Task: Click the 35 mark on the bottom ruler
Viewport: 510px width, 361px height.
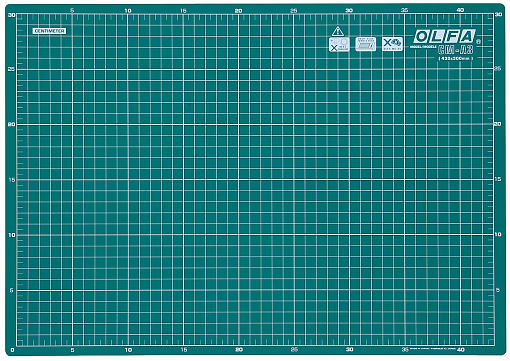Action: [x=405, y=349]
